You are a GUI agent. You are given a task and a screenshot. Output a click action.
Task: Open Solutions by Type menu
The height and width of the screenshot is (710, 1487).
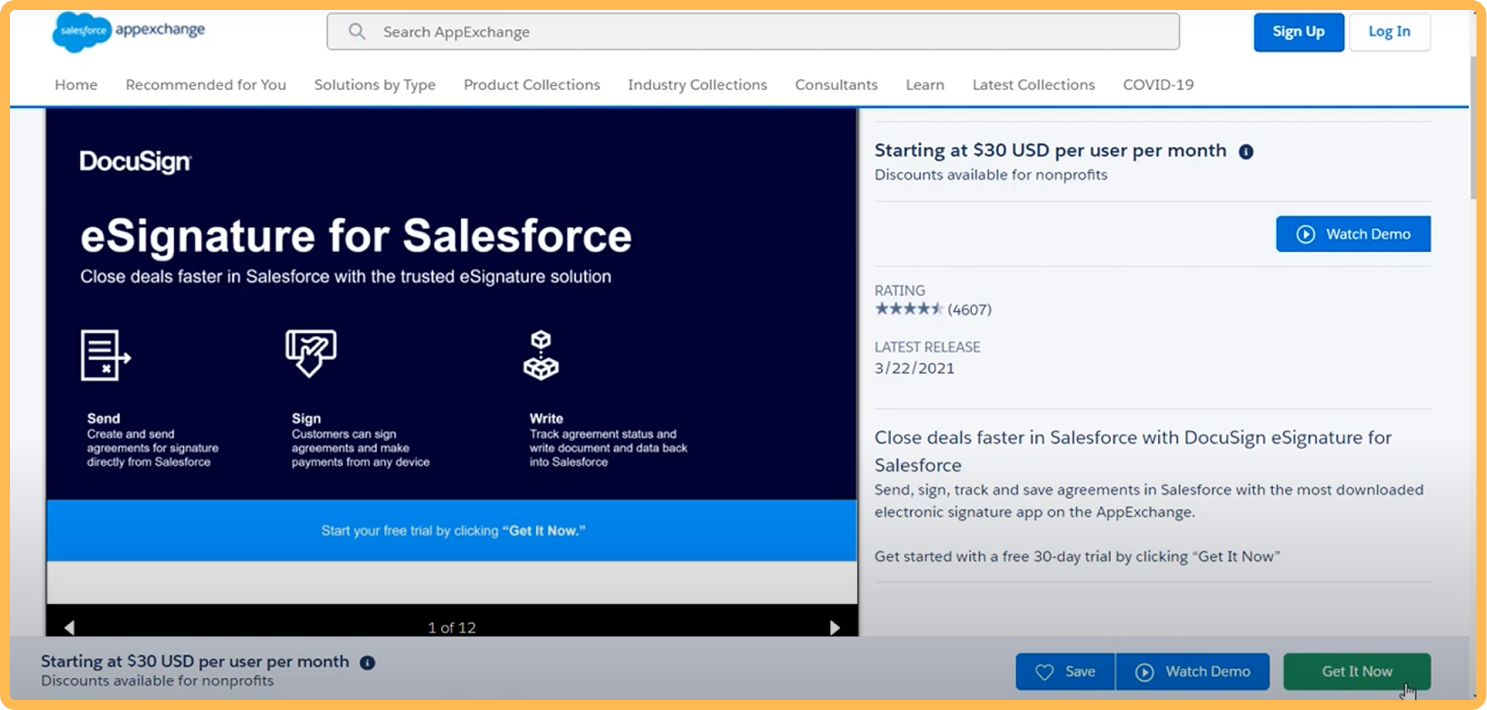click(375, 85)
